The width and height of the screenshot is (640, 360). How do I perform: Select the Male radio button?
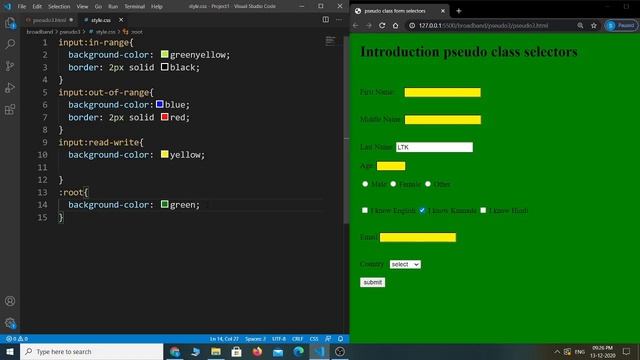pyautogui.click(x=365, y=184)
